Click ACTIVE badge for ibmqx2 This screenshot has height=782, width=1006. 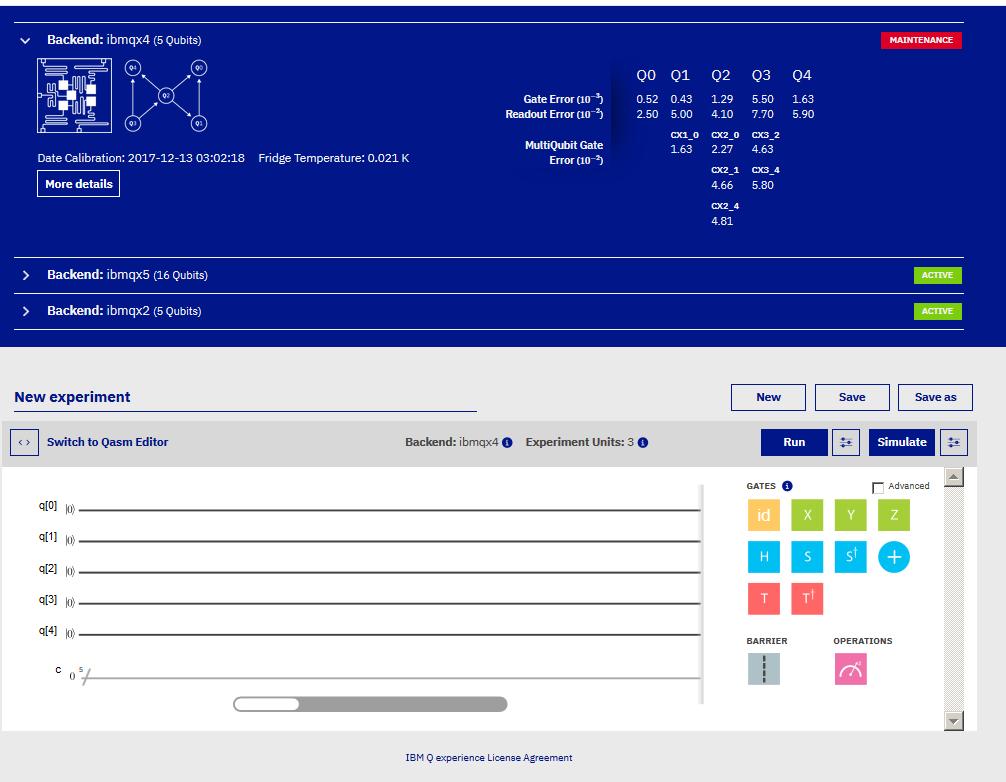tap(937, 311)
